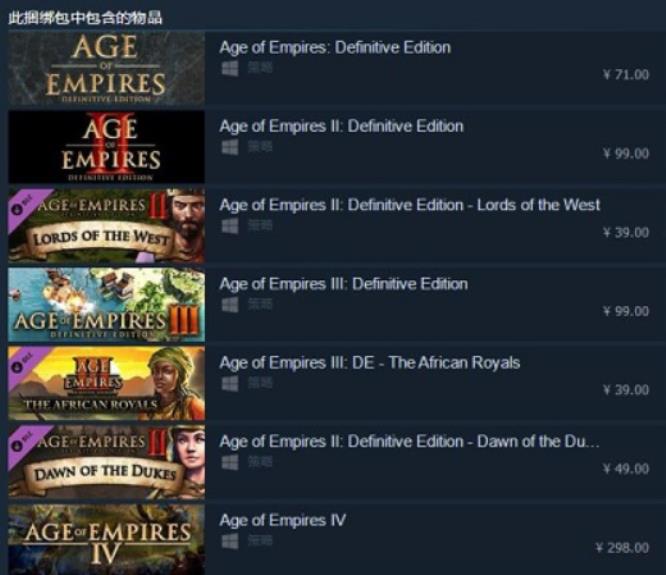This screenshot has width=666, height=575.
Task: Click the ¥ 298.00 price for Age of Empires IV
Action: coord(621,548)
